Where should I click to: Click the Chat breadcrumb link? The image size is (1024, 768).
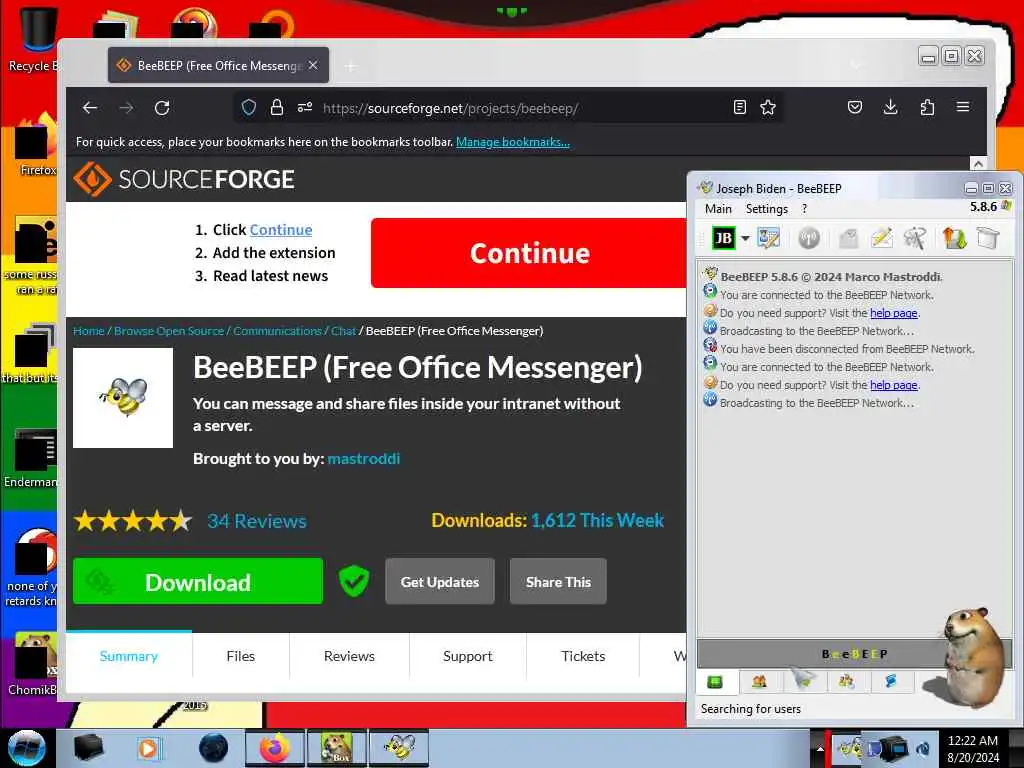pyautogui.click(x=344, y=331)
